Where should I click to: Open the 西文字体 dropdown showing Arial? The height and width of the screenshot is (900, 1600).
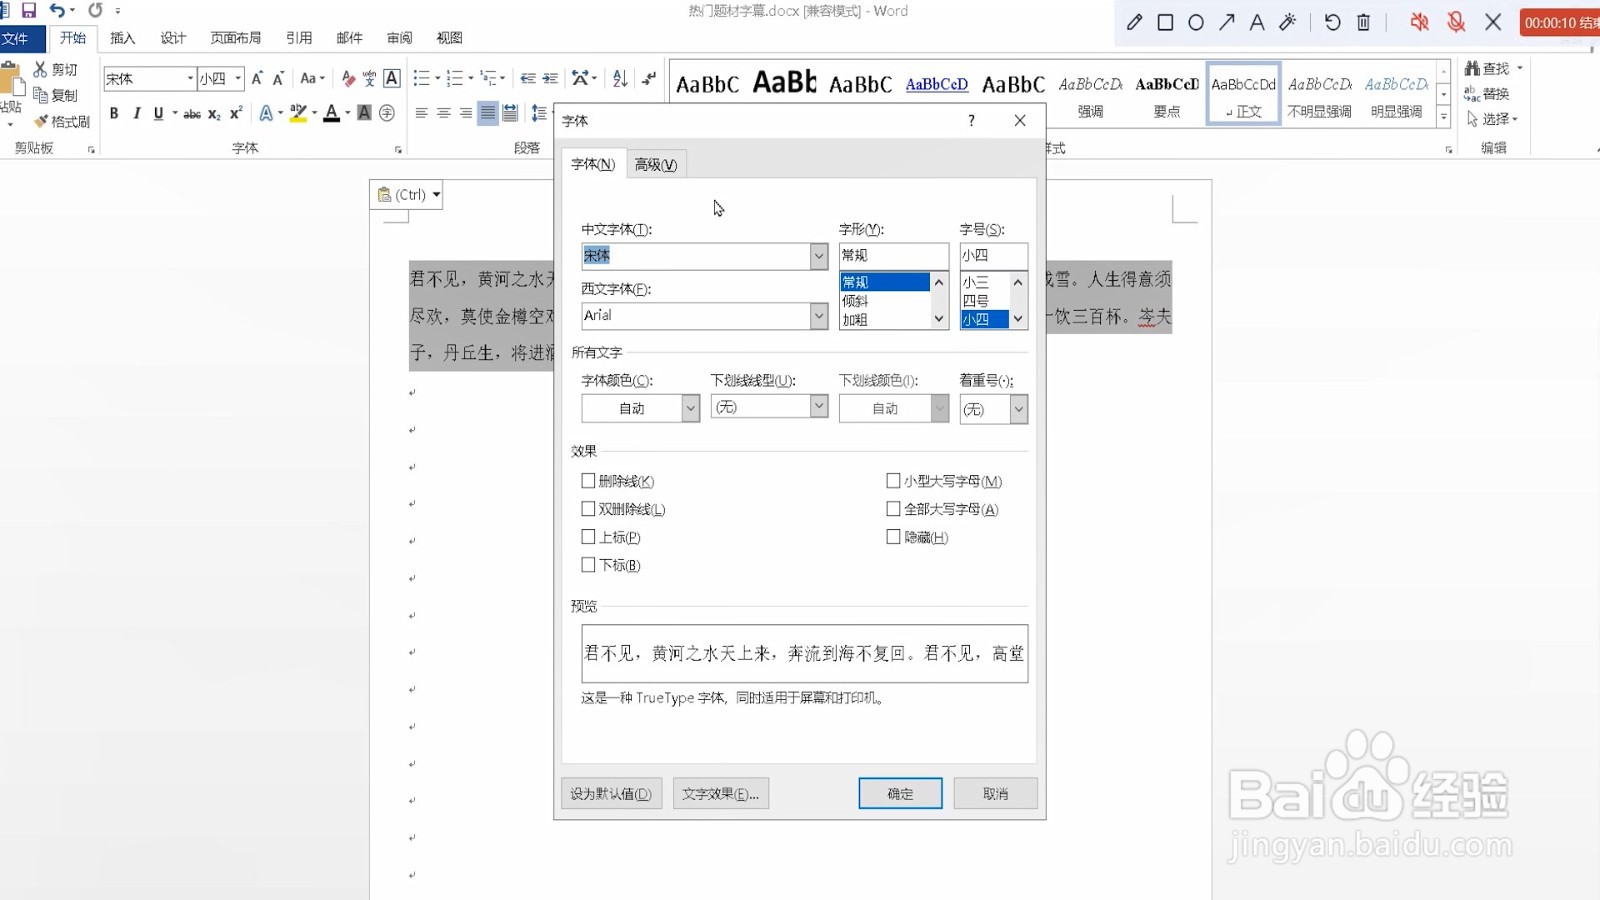coord(819,316)
